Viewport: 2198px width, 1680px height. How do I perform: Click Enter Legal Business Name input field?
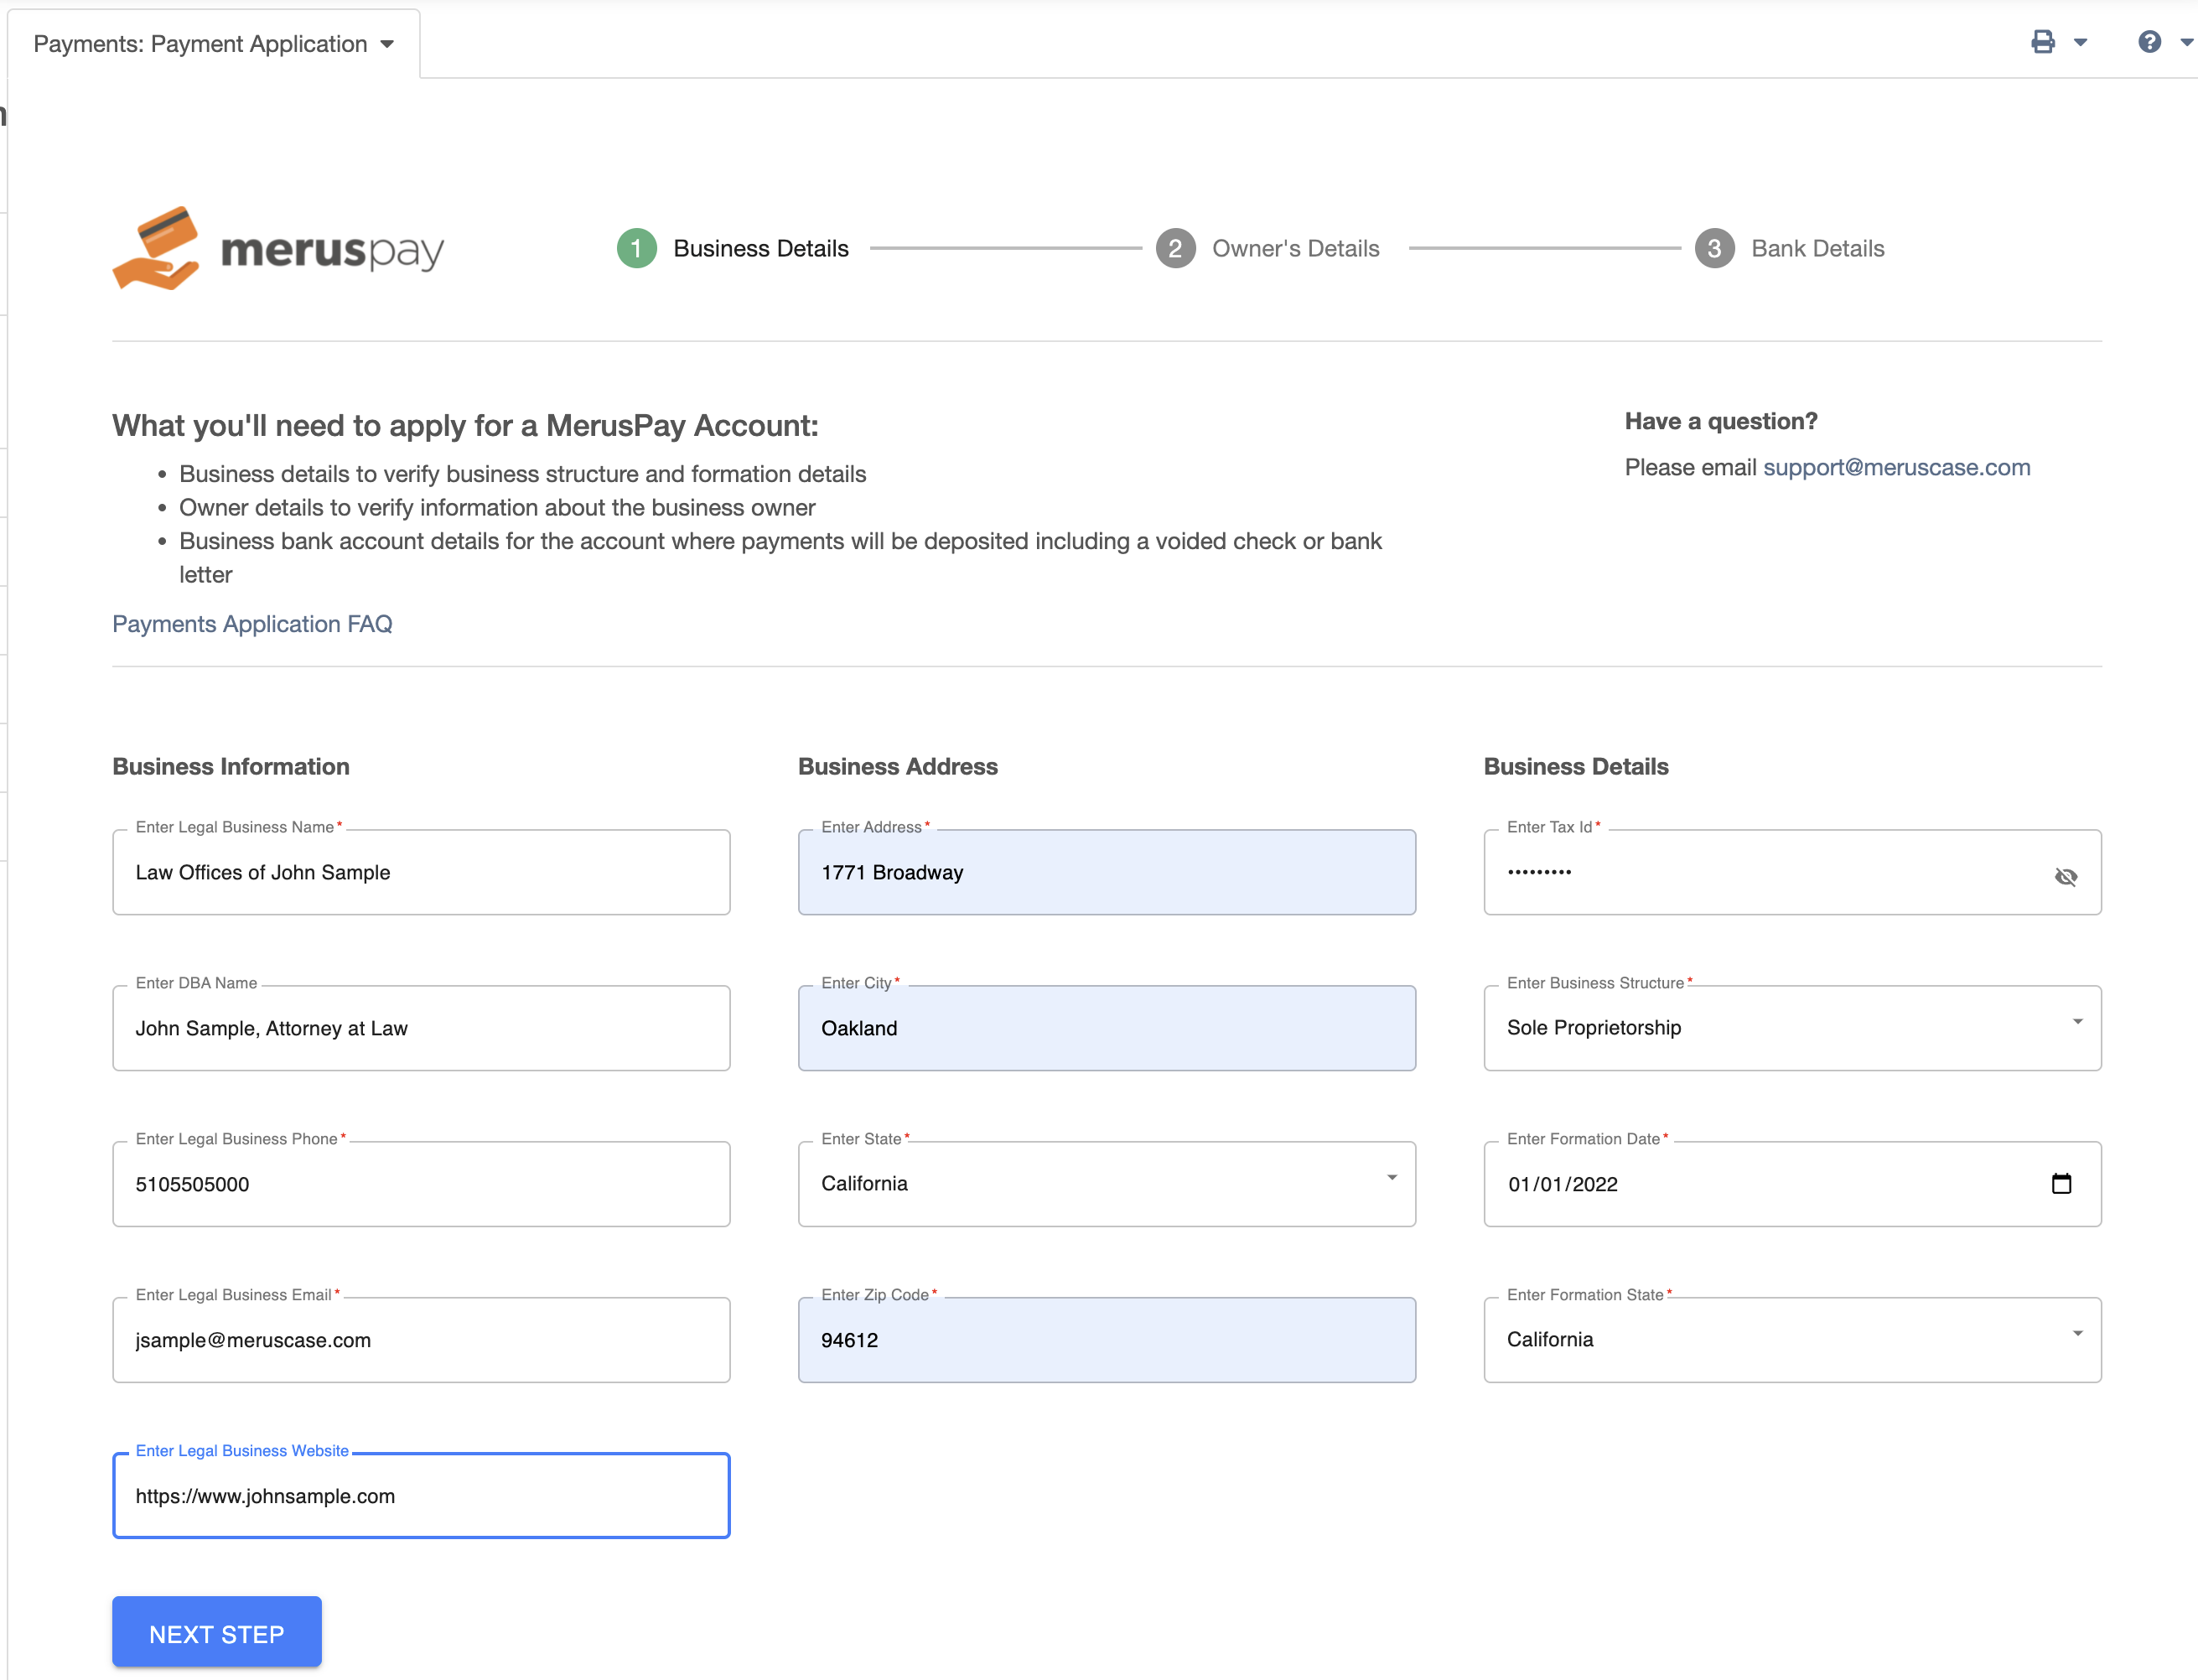[x=422, y=872]
